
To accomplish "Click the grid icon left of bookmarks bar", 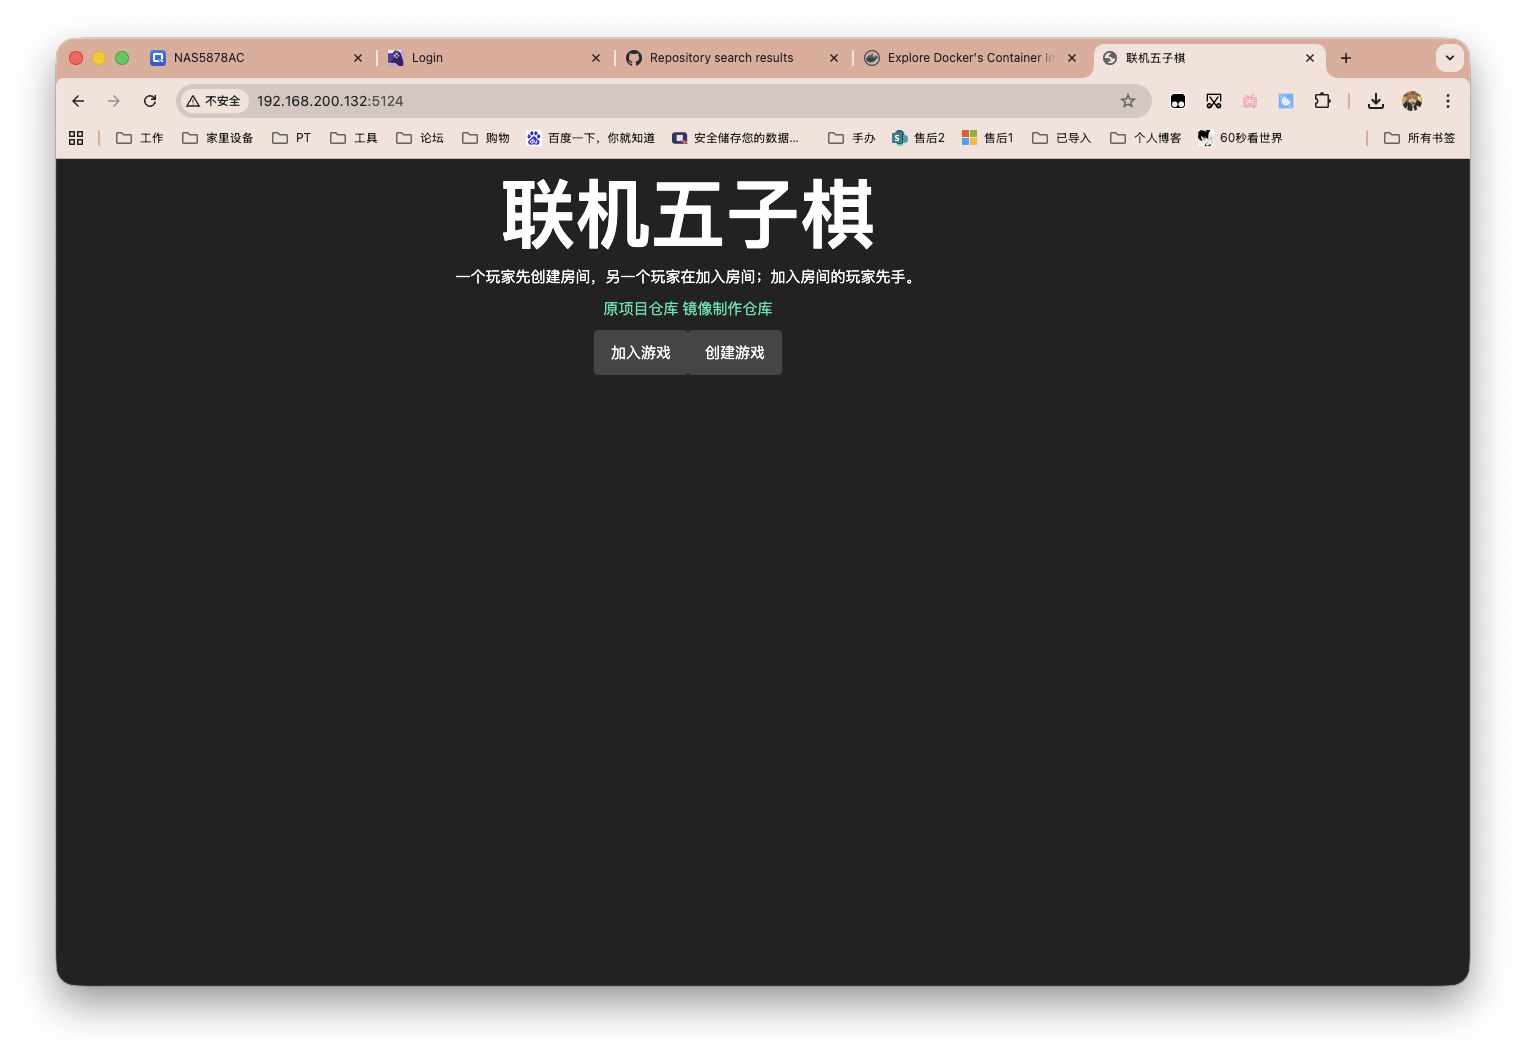I will click(x=75, y=137).
